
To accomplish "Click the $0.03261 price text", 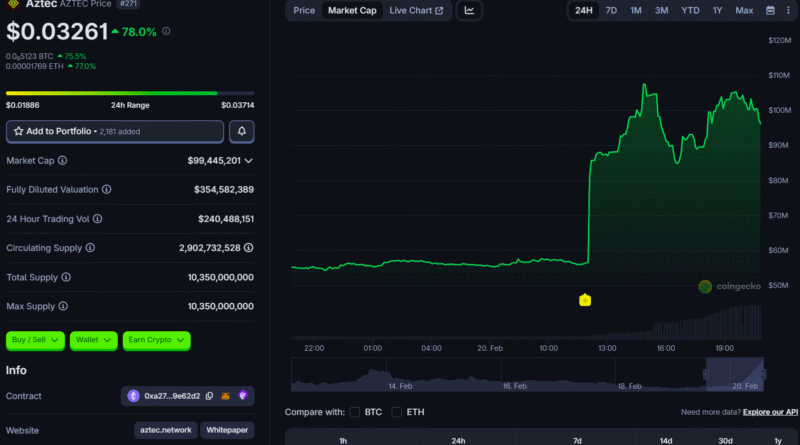I will tap(57, 32).
